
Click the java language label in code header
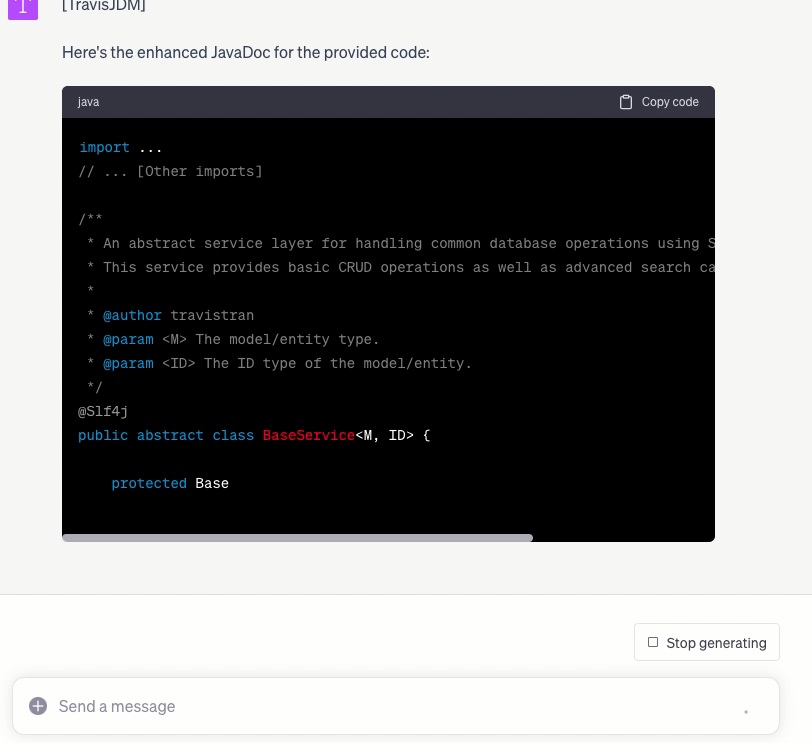[89, 102]
